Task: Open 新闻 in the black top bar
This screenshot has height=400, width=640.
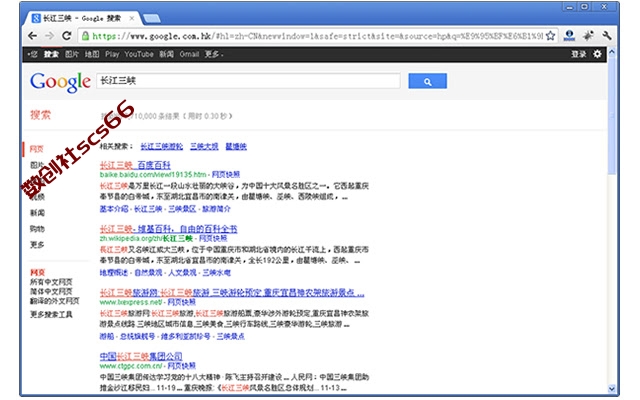Action: click(x=166, y=54)
